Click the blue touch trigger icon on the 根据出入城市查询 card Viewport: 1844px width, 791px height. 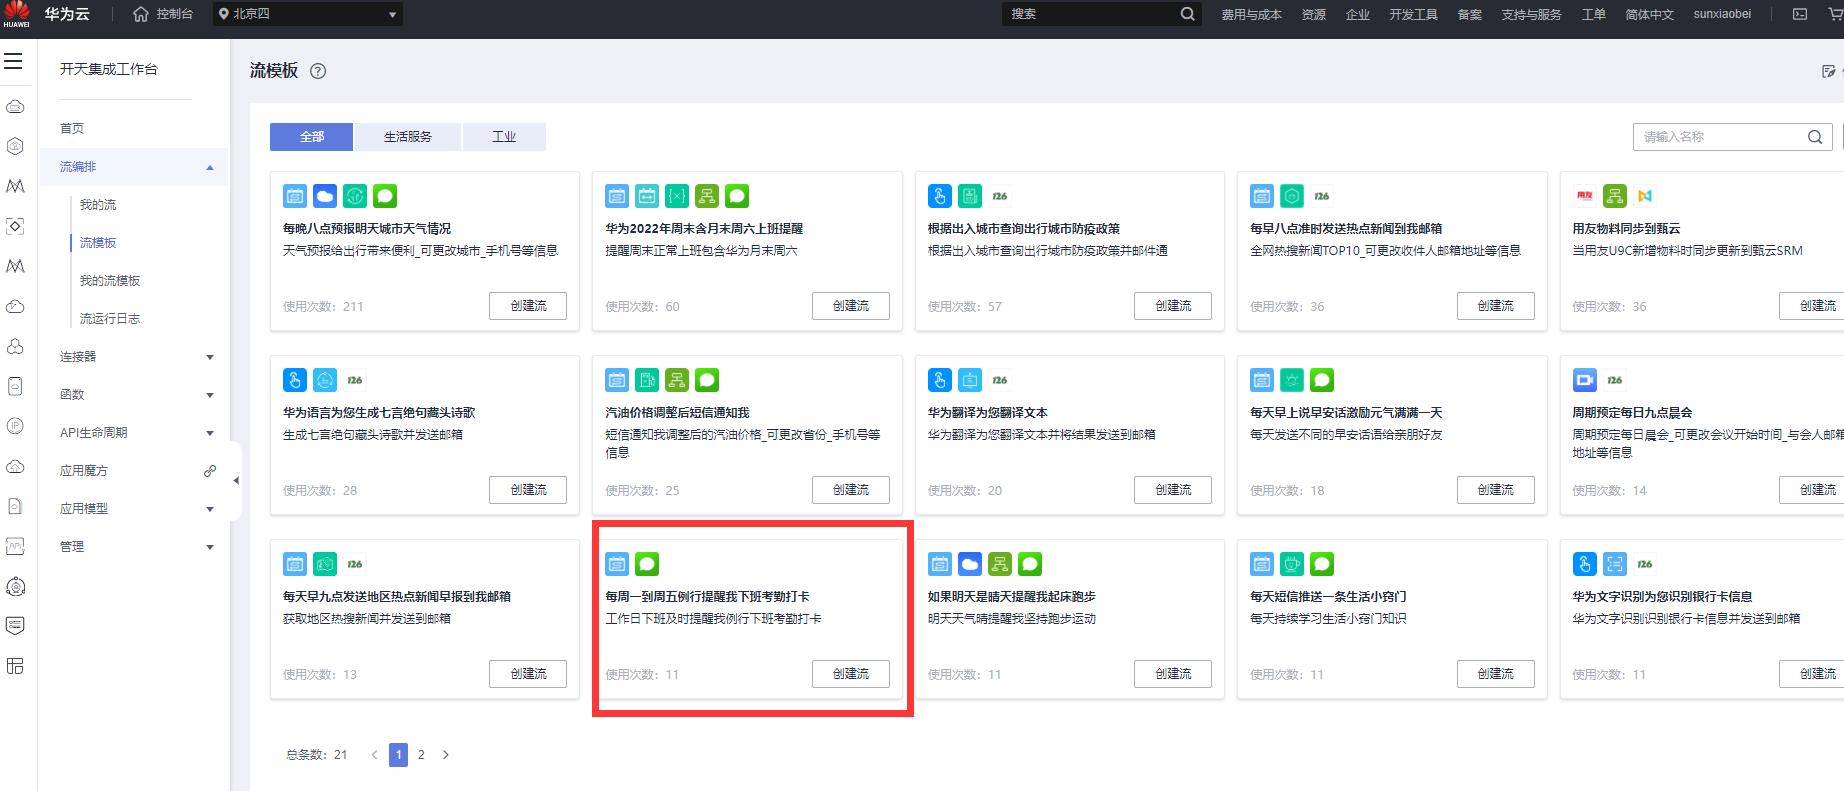[x=940, y=196]
